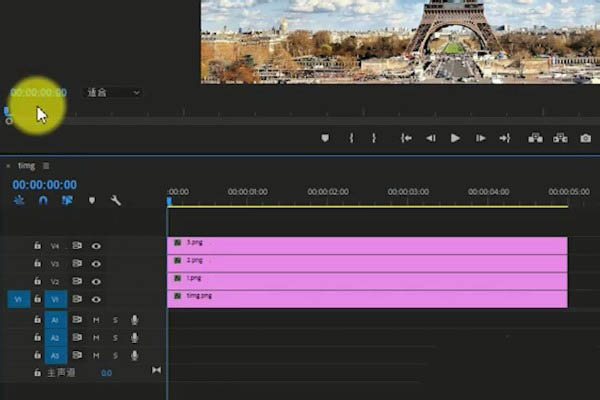
Task: Click the Lift button
Action: [535, 138]
